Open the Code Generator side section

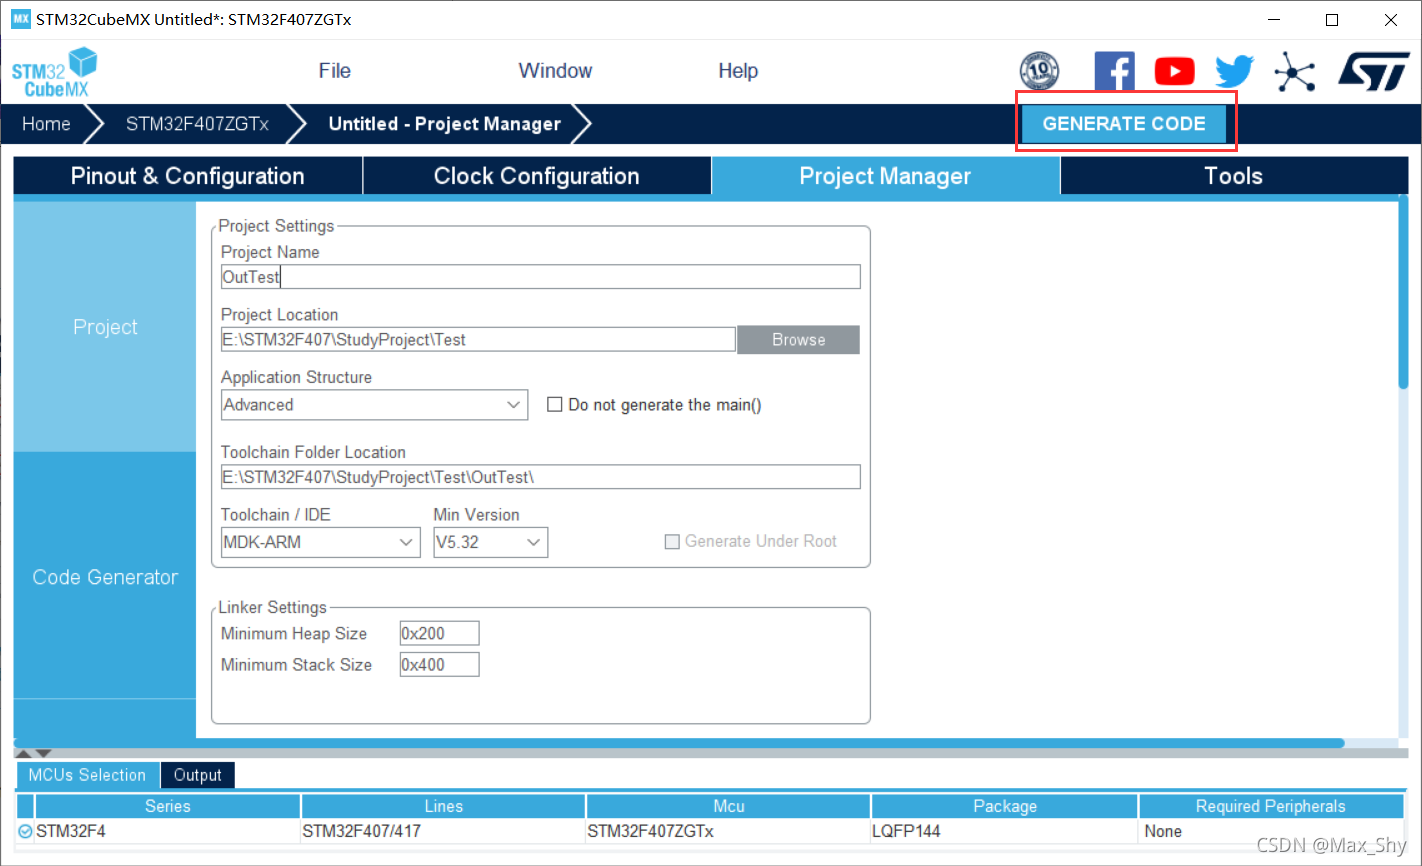point(105,577)
